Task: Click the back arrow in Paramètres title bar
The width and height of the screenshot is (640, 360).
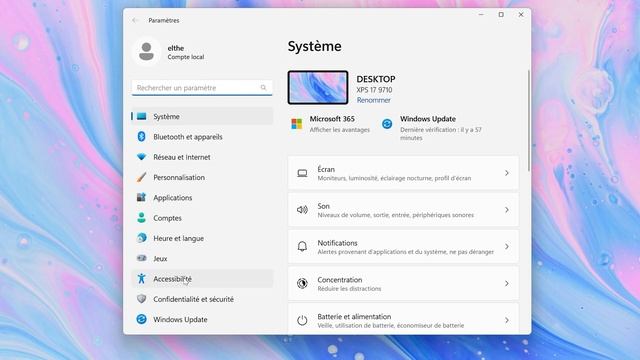Action: click(135, 20)
